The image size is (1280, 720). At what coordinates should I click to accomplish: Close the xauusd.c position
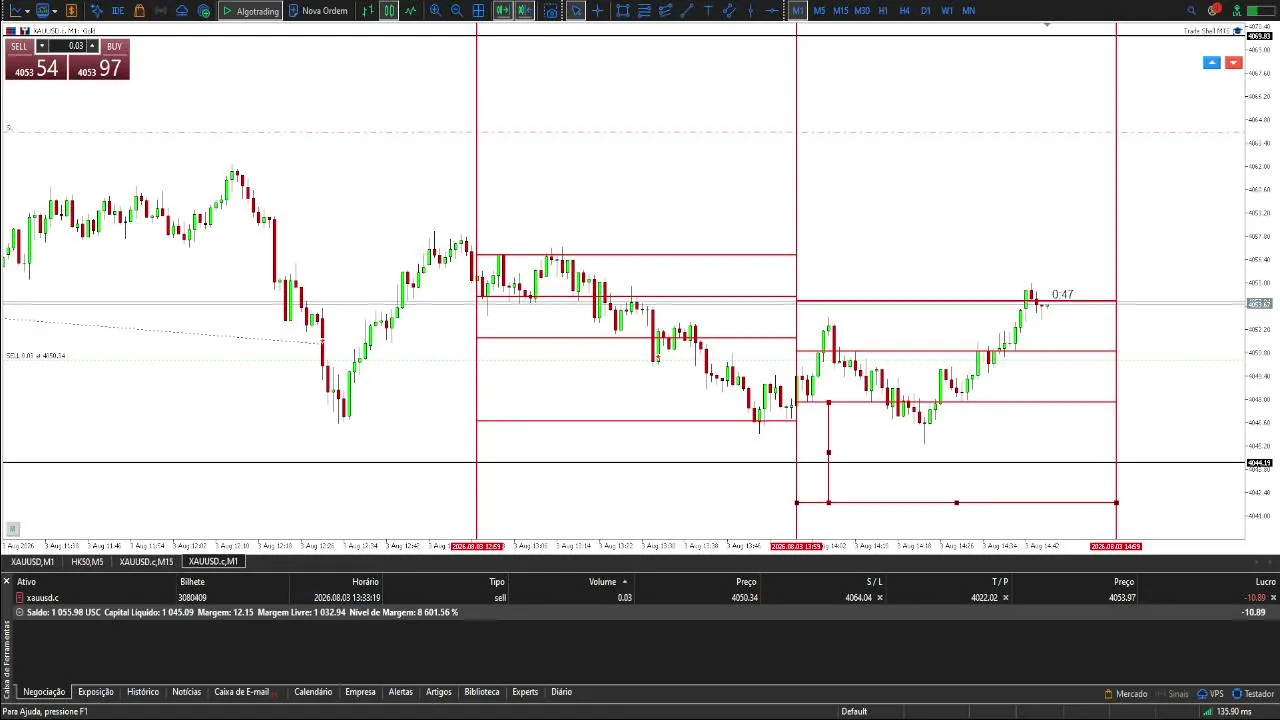[x=1271, y=598]
